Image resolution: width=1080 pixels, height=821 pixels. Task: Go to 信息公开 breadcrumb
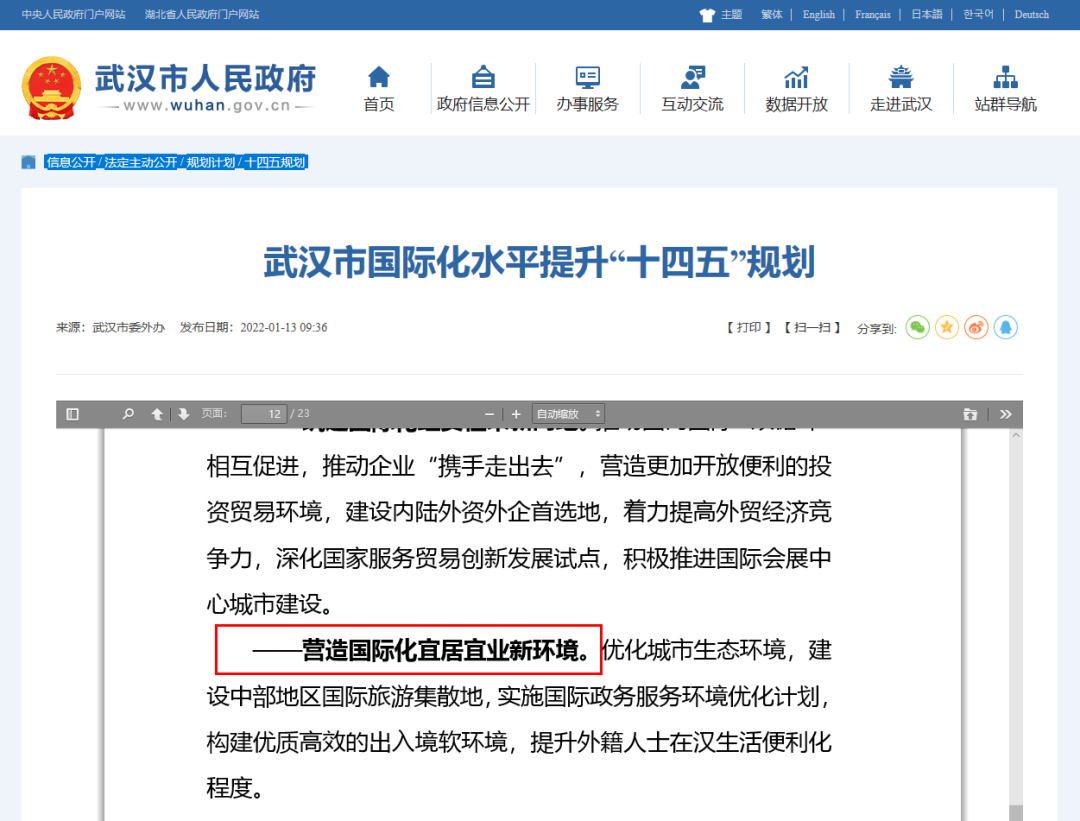(71, 163)
